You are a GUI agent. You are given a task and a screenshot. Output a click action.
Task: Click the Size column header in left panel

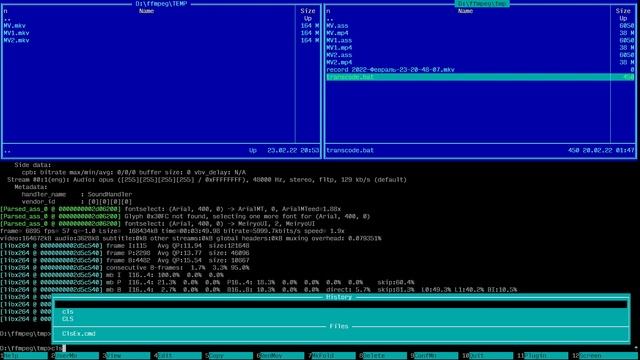[308, 11]
